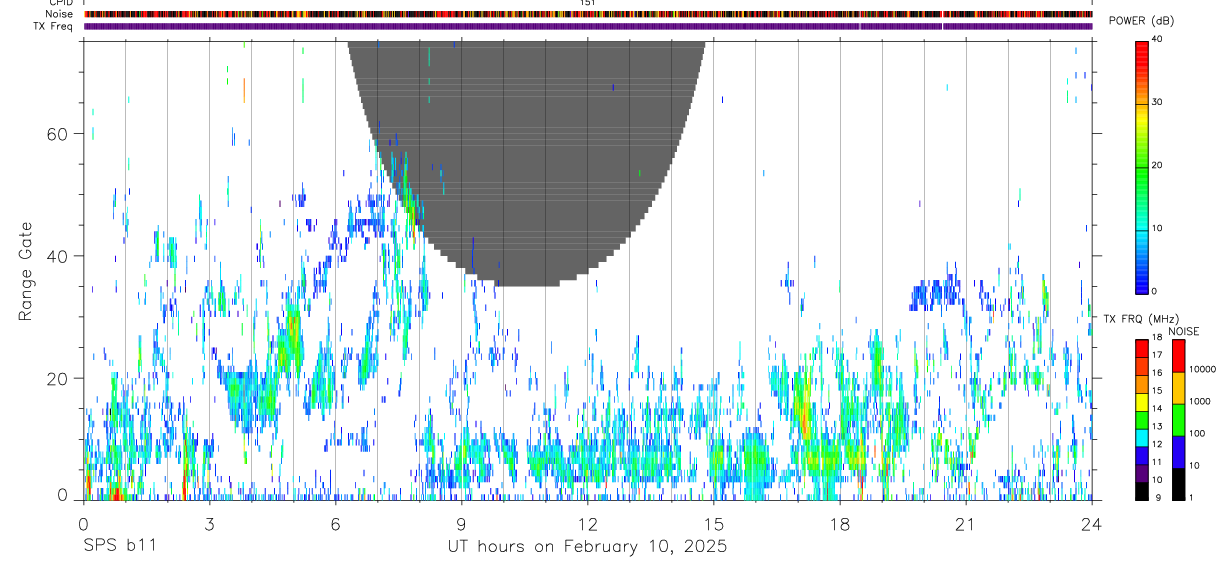Click the 9 label on the TX FRQ scale
The image size is (1228, 567).
pyautogui.click(x=1158, y=497)
